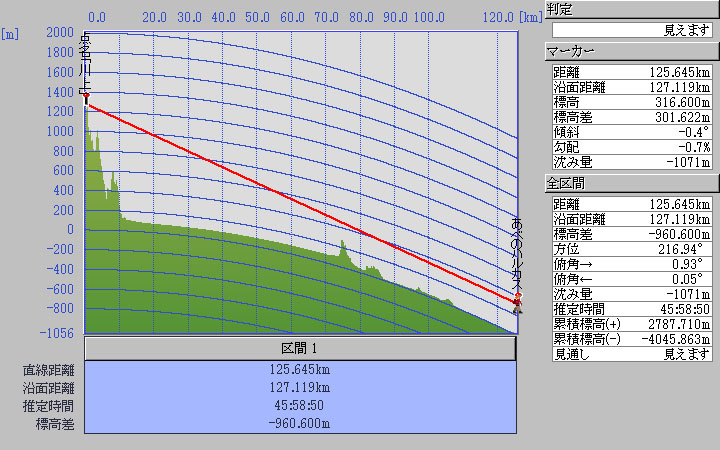Click the 1400 elevation axis label

(x=60, y=92)
